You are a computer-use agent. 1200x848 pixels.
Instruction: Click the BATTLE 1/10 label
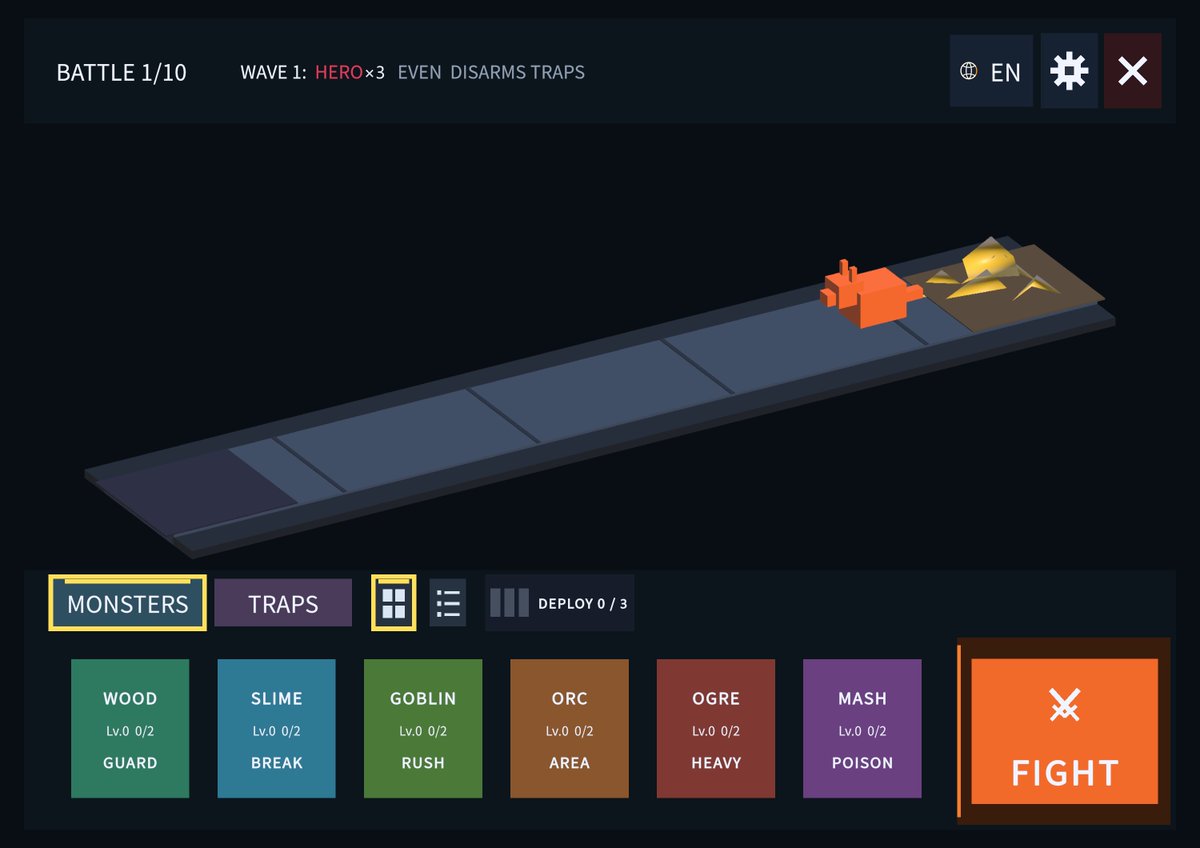point(121,73)
